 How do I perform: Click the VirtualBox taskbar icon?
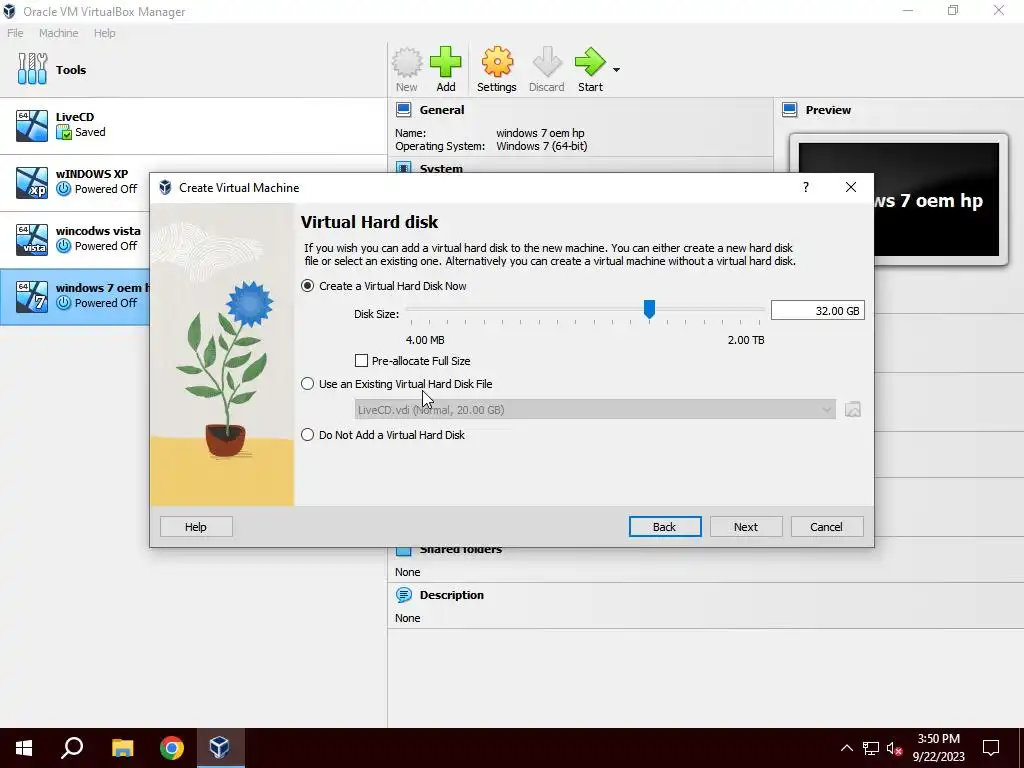tap(219, 748)
